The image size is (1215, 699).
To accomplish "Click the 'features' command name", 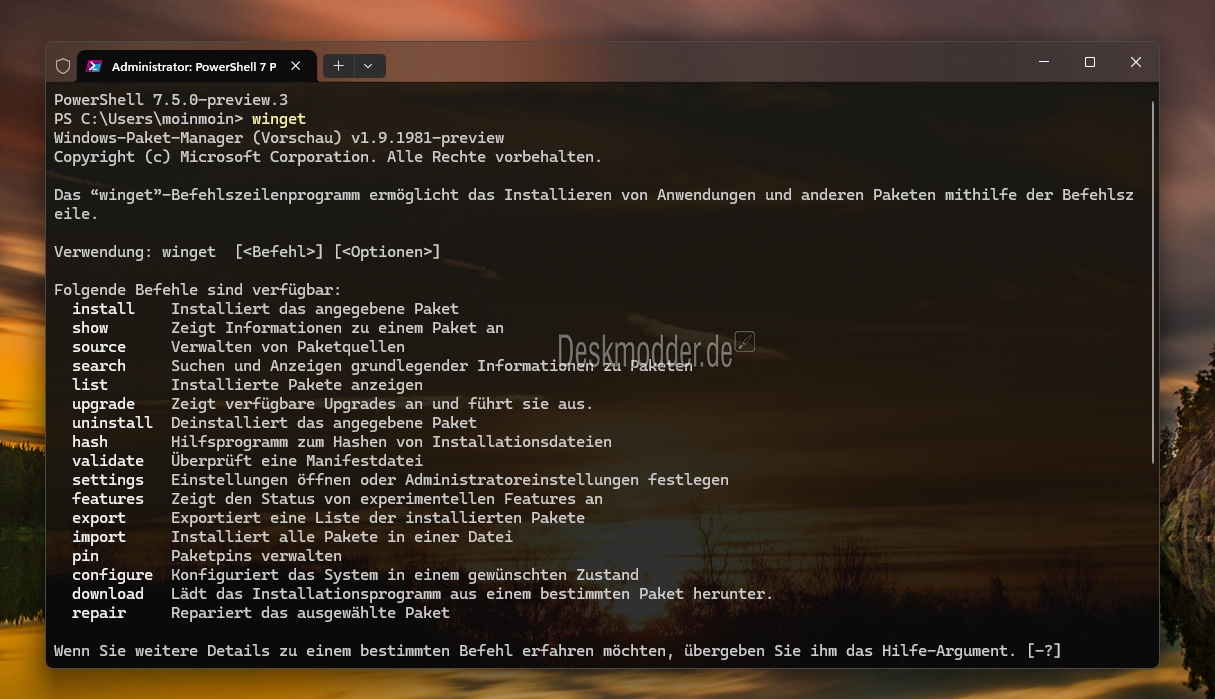I will coord(108,499).
